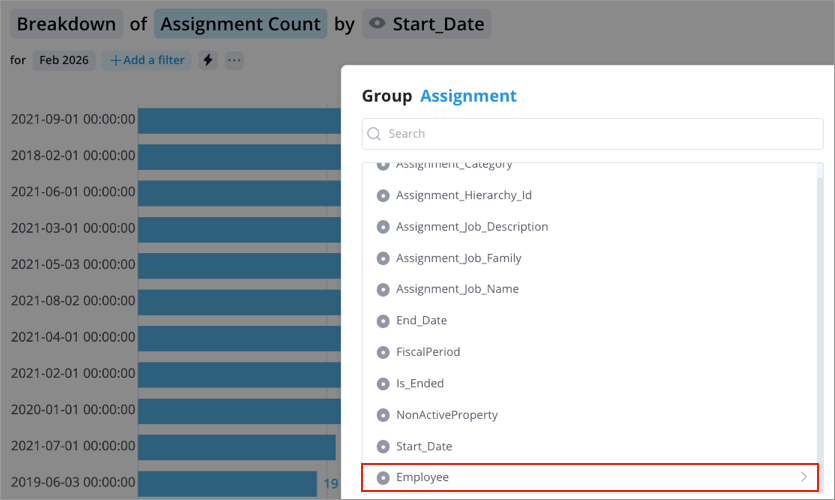Click the FiscalPeriod attribute icon
Screen dimensions: 835x500
point(383,352)
